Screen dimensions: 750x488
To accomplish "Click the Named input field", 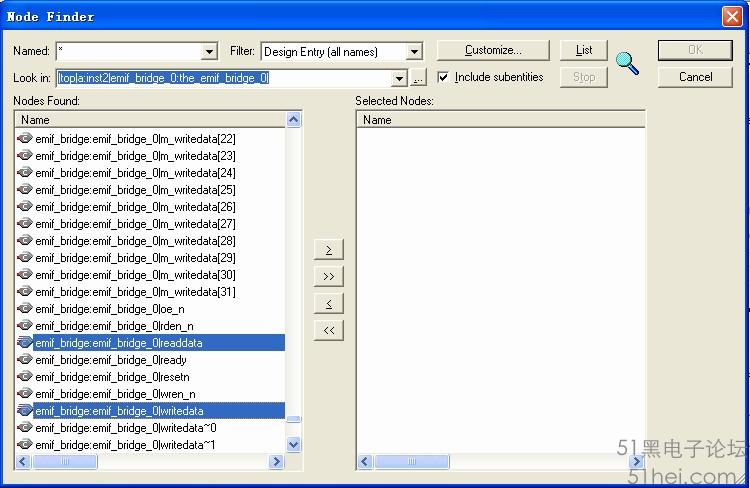I will tap(129, 51).
